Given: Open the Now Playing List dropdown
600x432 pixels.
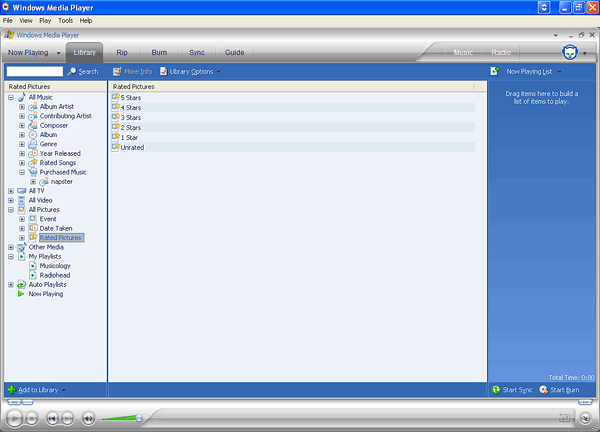Looking at the screenshot, I should (x=532, y=72).
